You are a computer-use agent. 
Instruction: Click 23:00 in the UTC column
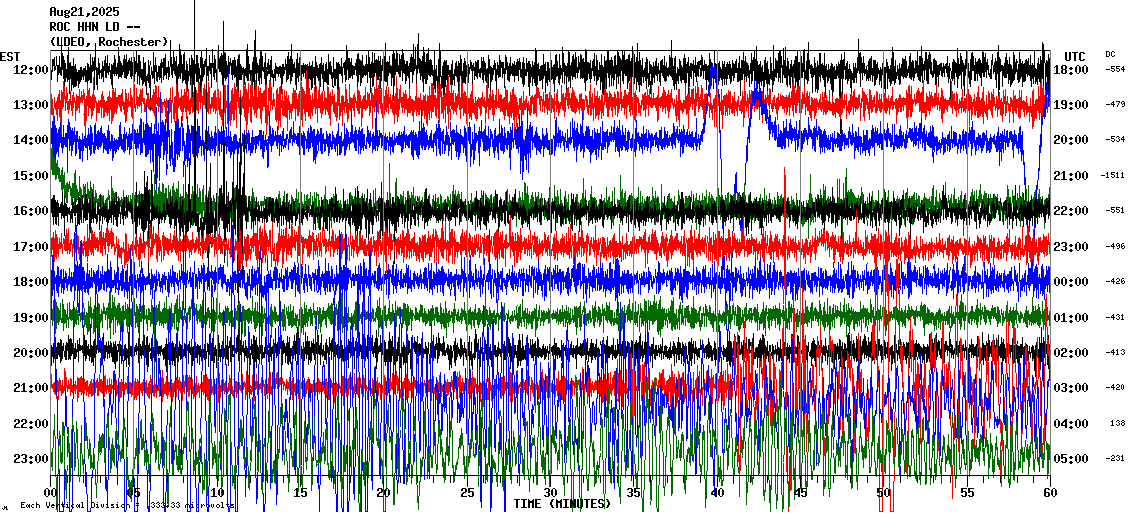[x=1071, y=247]
